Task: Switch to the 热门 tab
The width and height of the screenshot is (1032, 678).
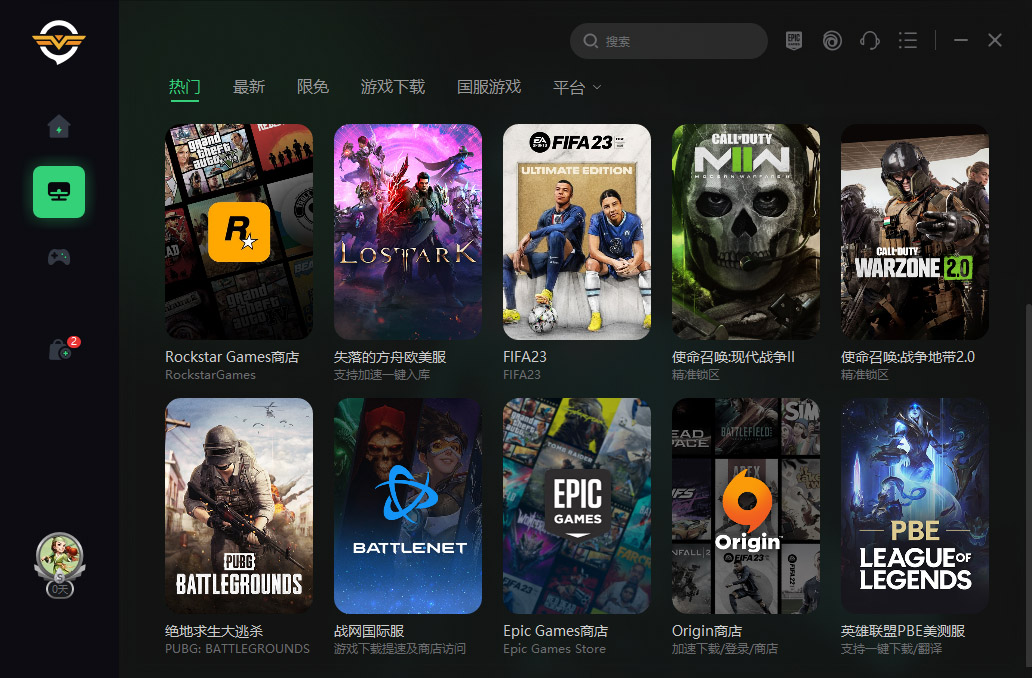Action: 184,87
